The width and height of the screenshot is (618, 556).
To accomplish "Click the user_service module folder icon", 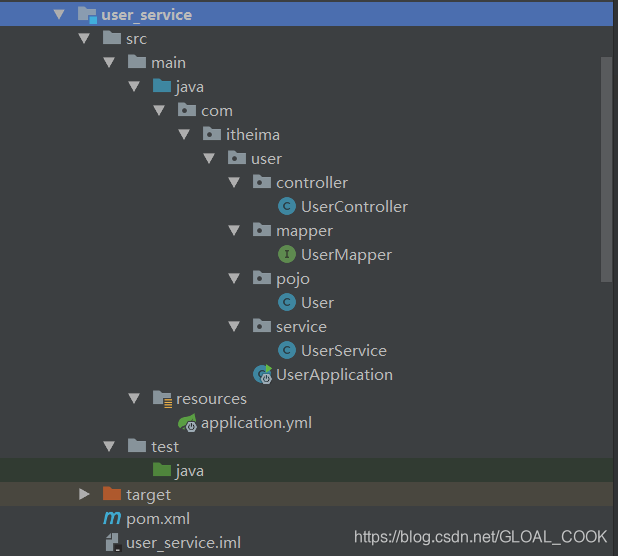I will 87,15.
